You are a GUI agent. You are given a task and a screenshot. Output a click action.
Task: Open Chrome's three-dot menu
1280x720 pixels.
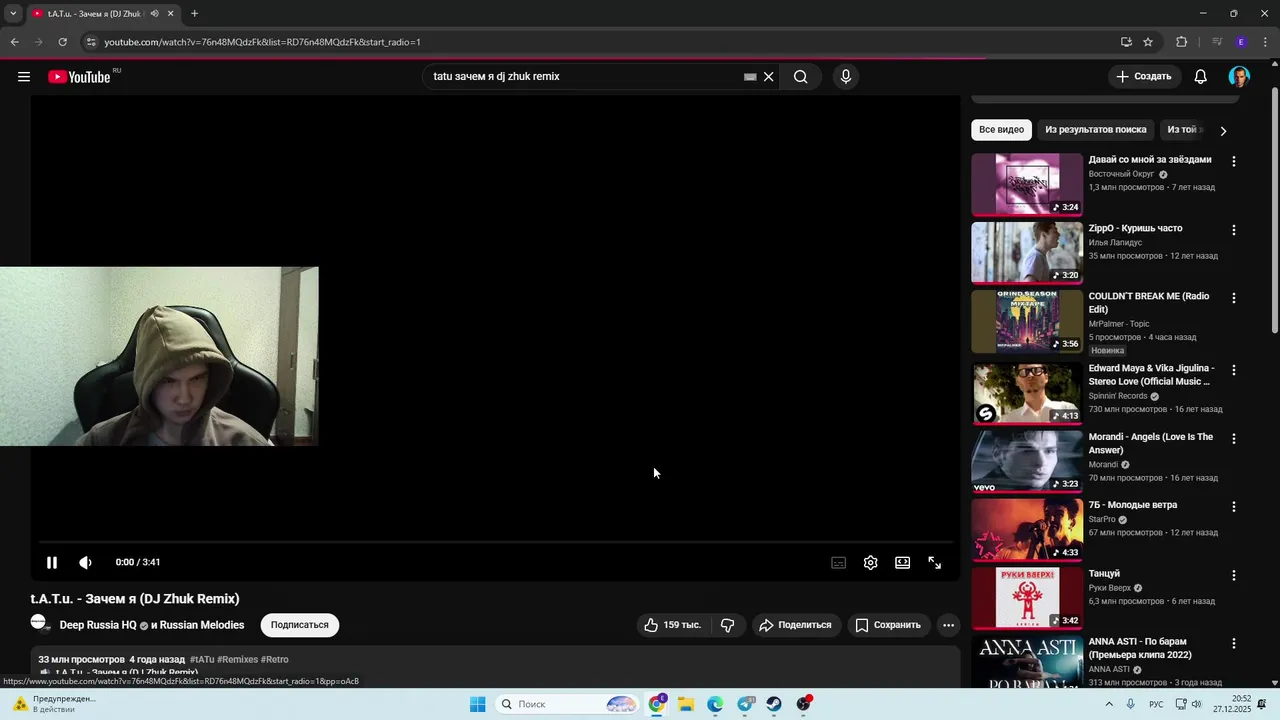pyautogui.click(x=1266, y=42)
